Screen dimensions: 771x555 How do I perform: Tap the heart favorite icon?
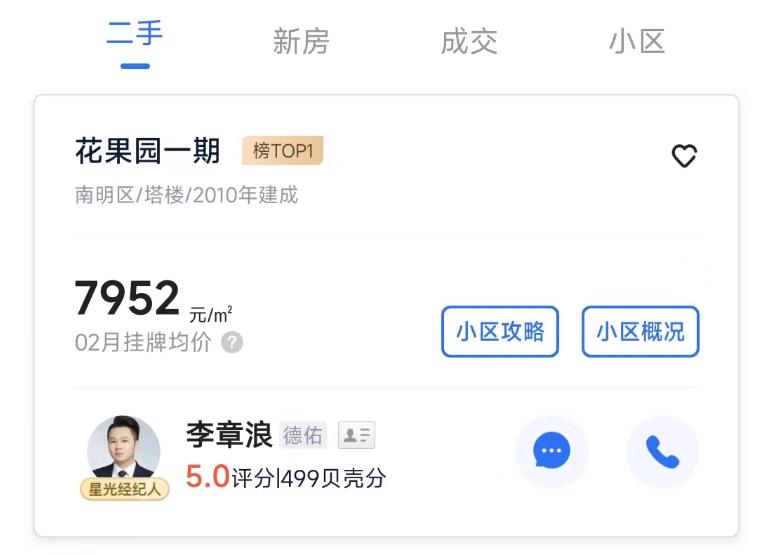(684, 156)
